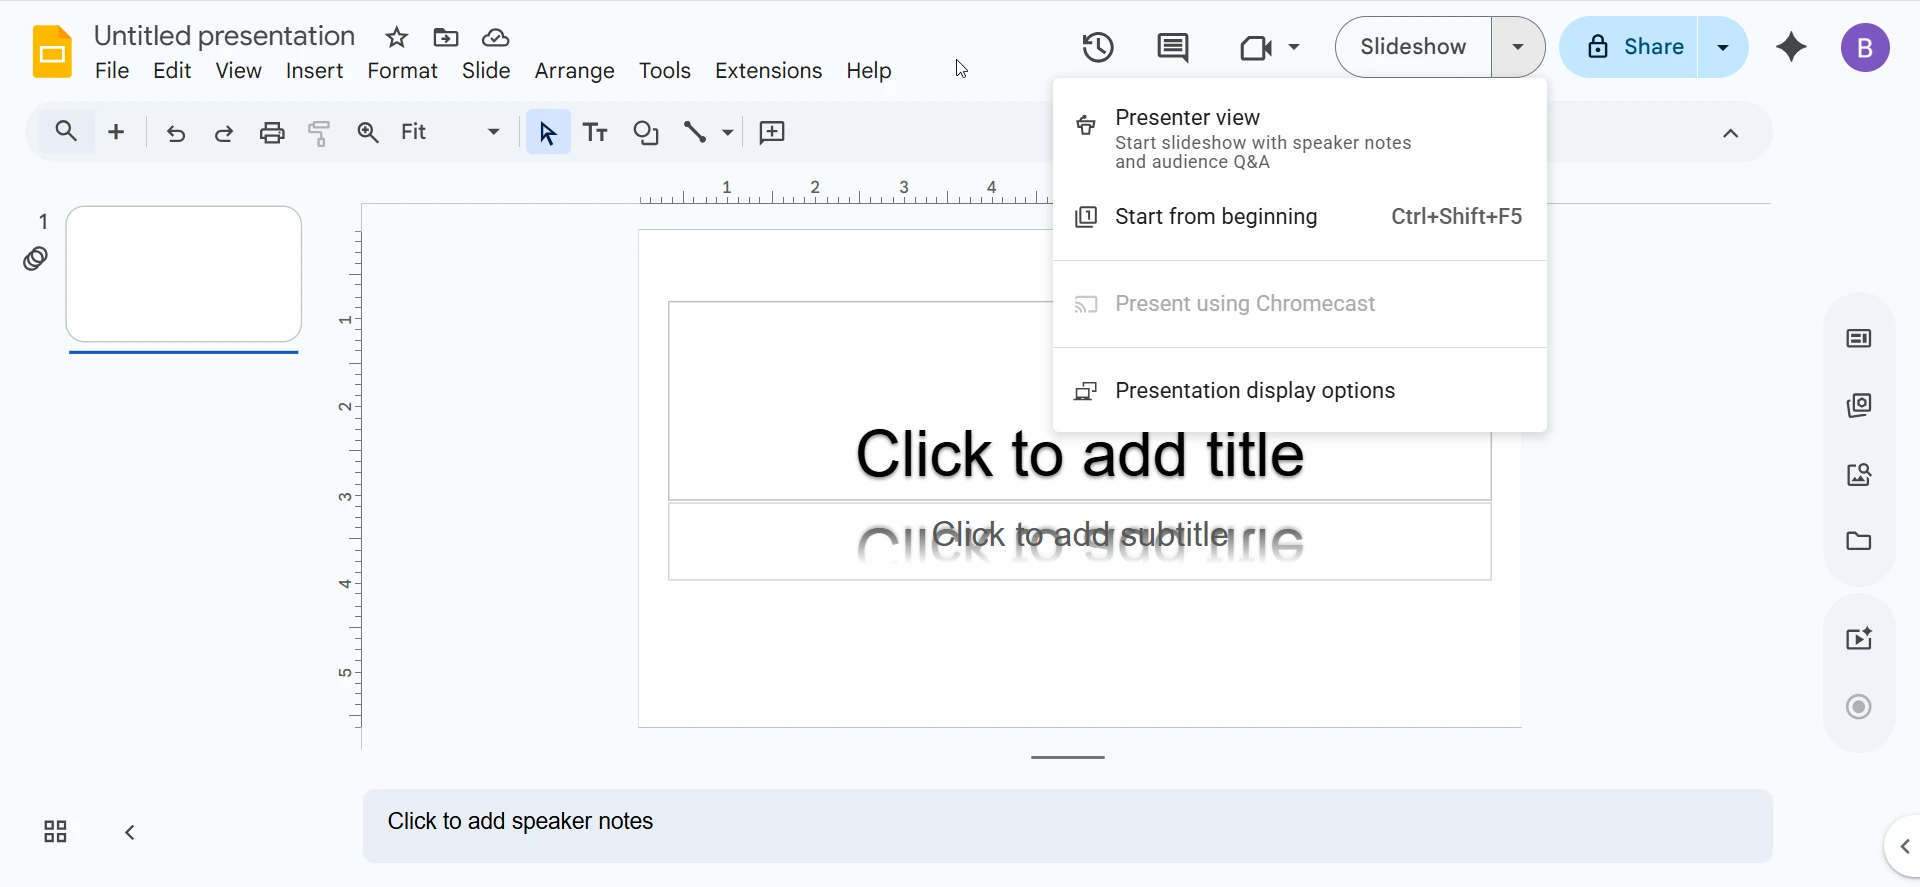Hide the menus with the up chevron
The height and width of the screenshot is (887, 1920).
click(x=1730, y=133)
